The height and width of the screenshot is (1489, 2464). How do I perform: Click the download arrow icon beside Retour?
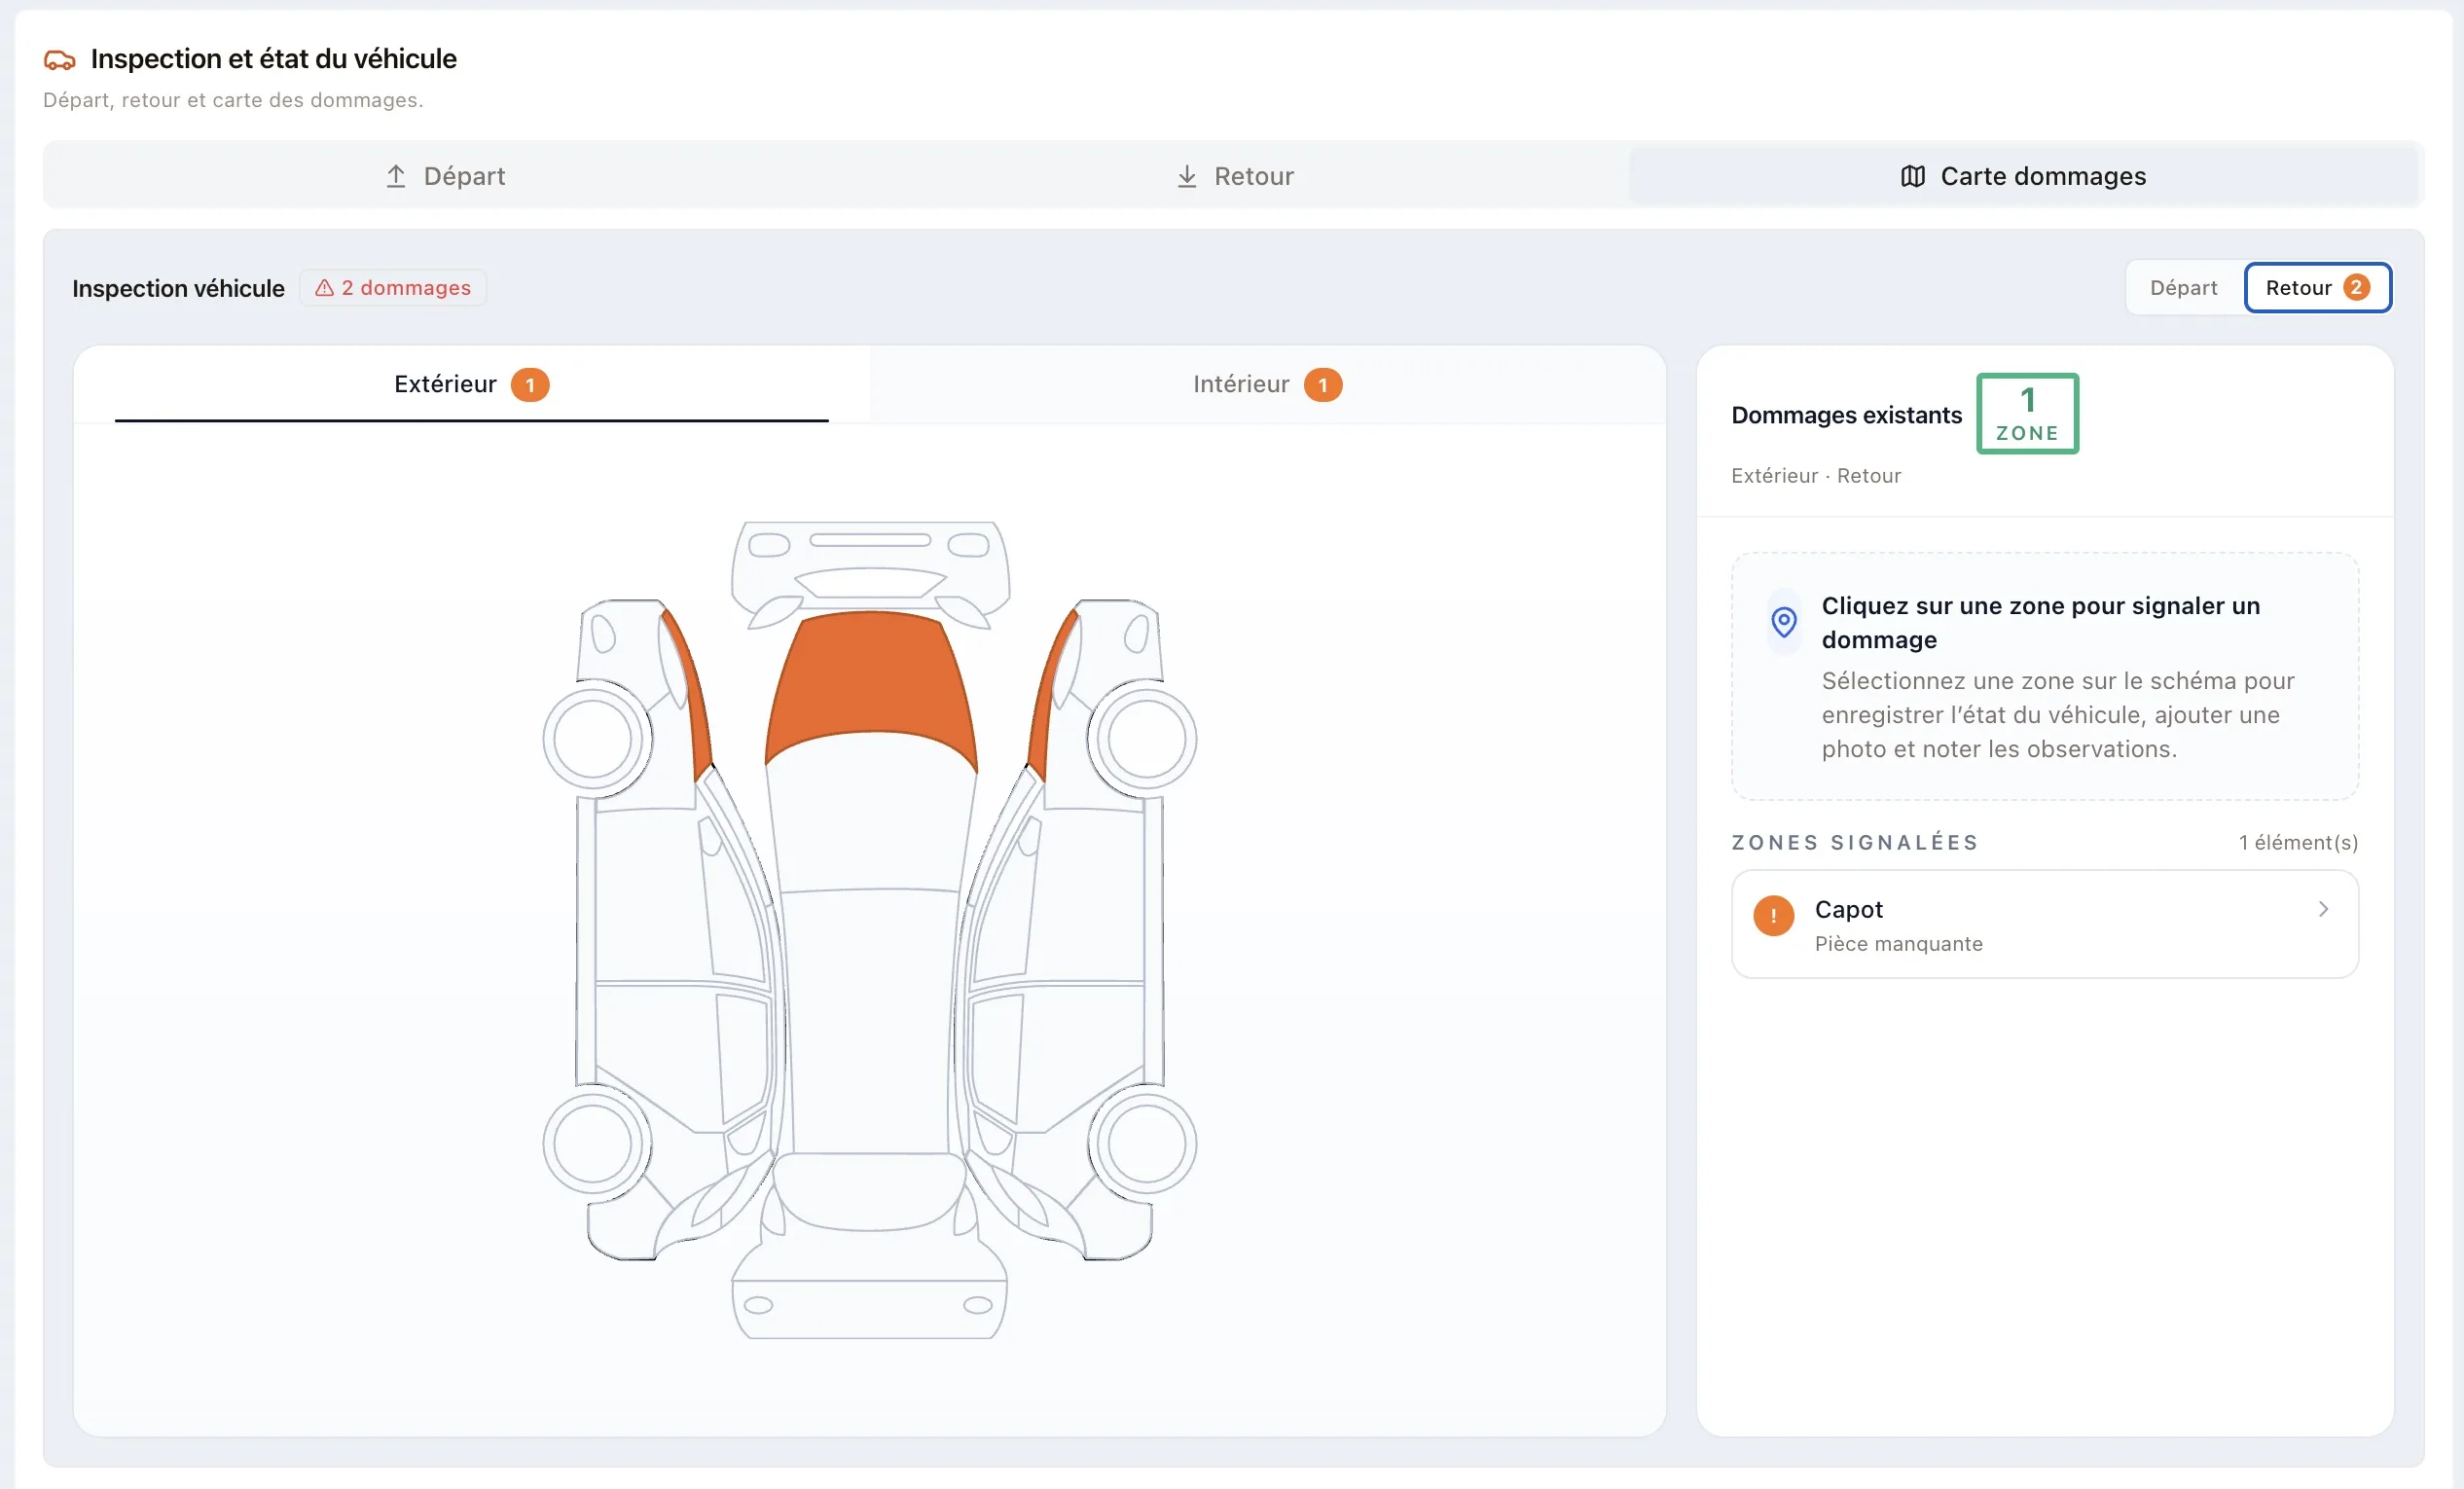[1186, 176]
